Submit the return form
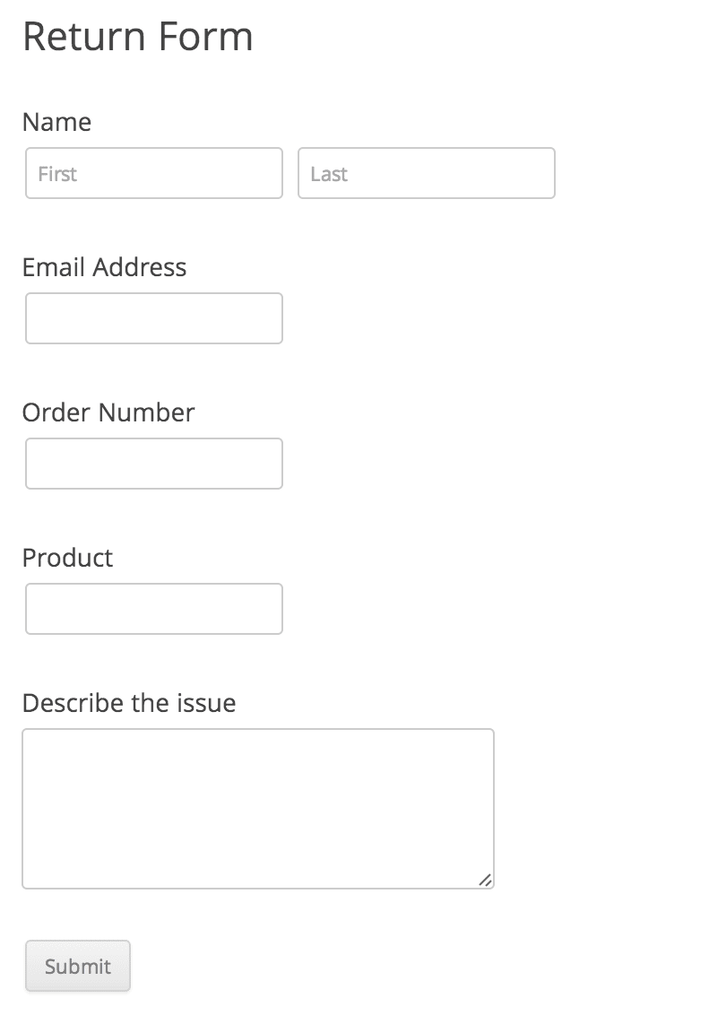The image size is (726, 1024). (78, 966)
